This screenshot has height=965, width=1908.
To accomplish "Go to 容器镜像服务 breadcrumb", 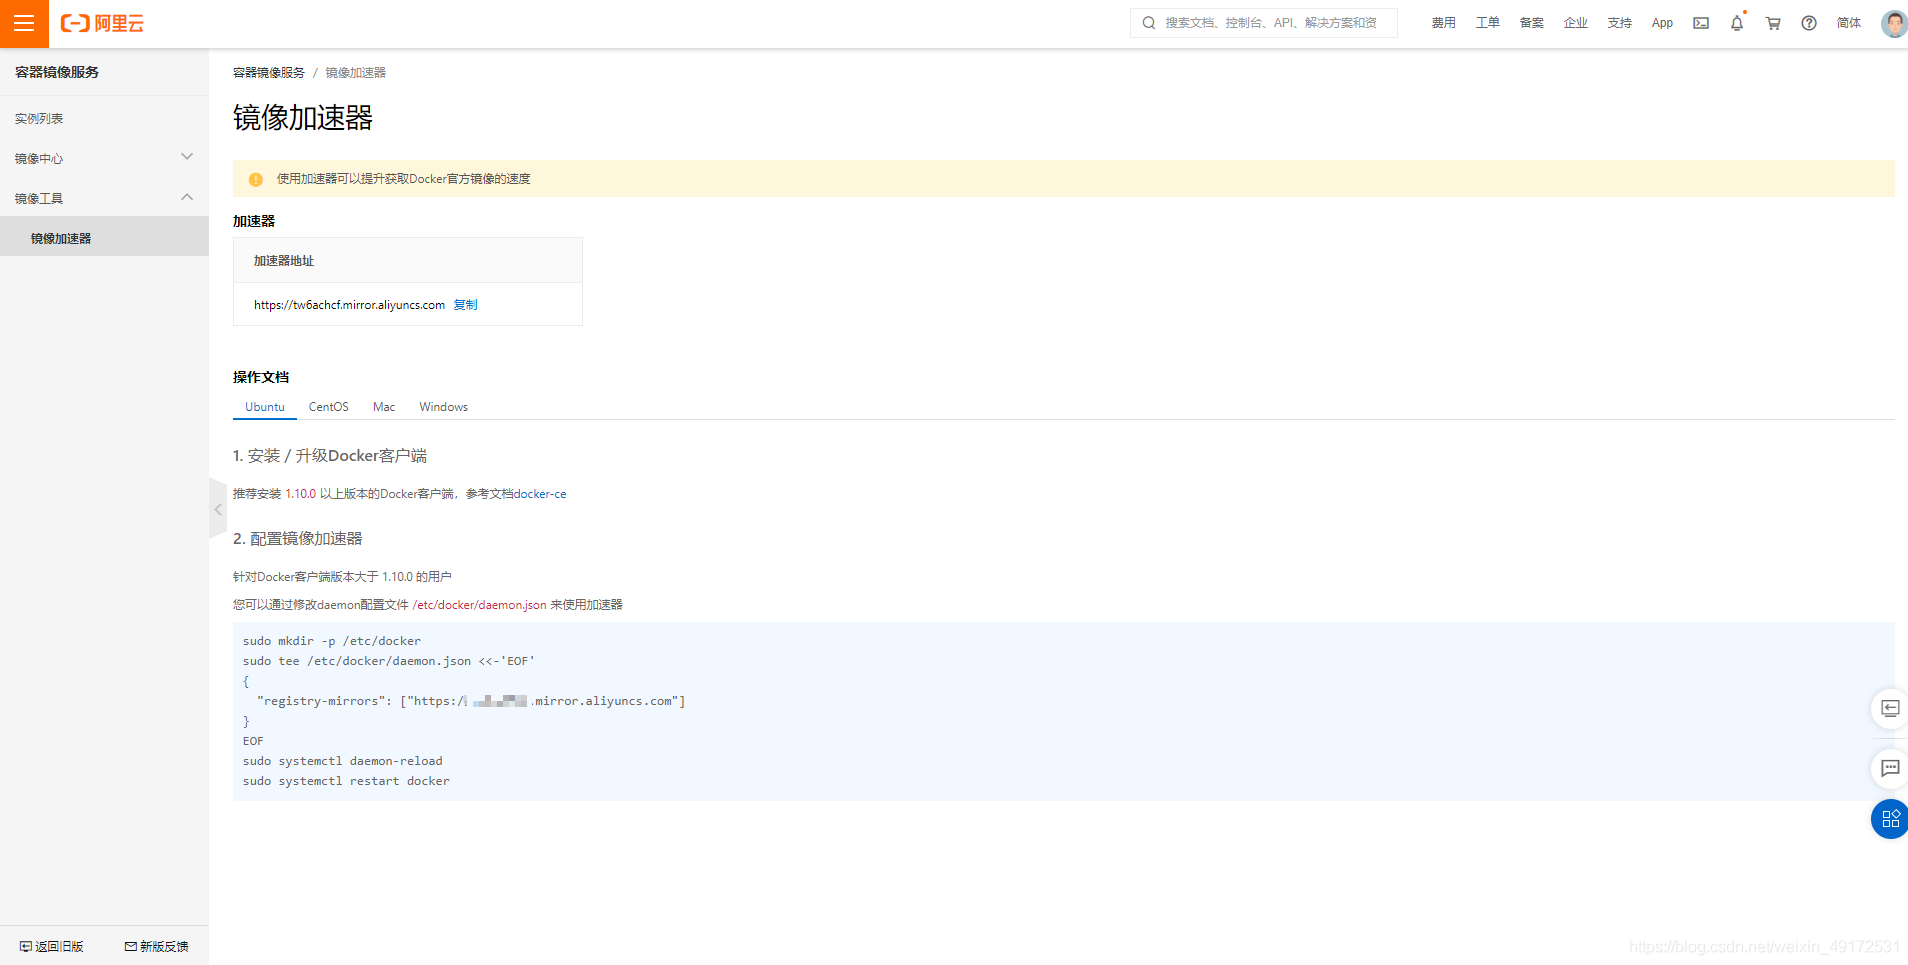I will [x=269, y=73].
